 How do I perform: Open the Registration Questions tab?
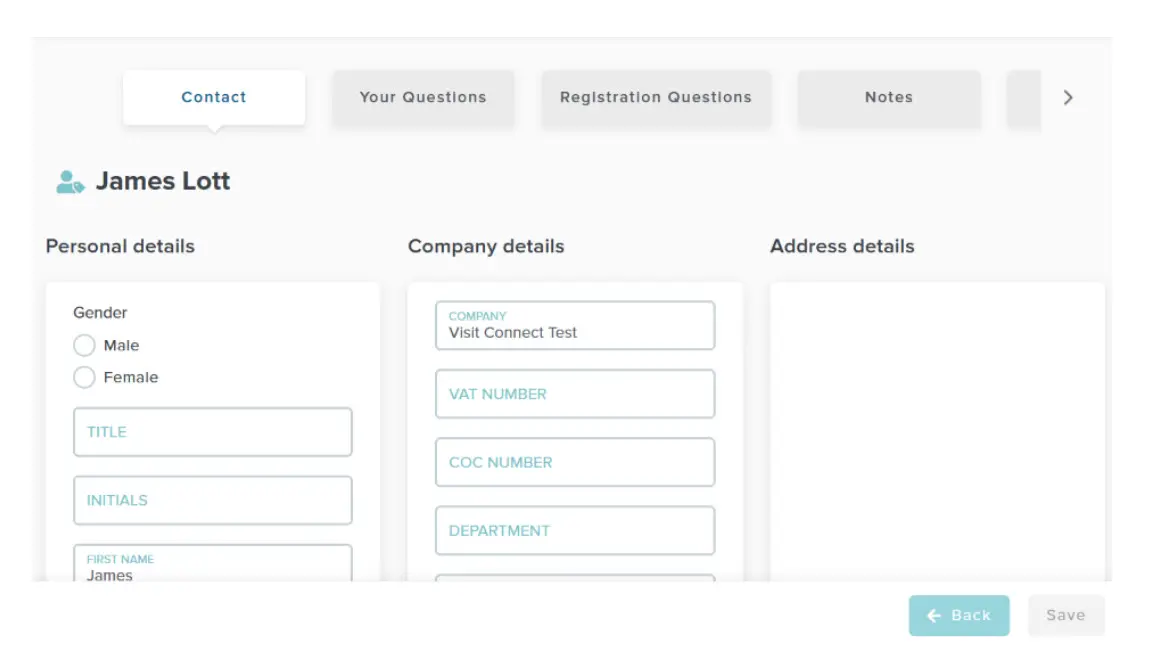pos(655,97)
